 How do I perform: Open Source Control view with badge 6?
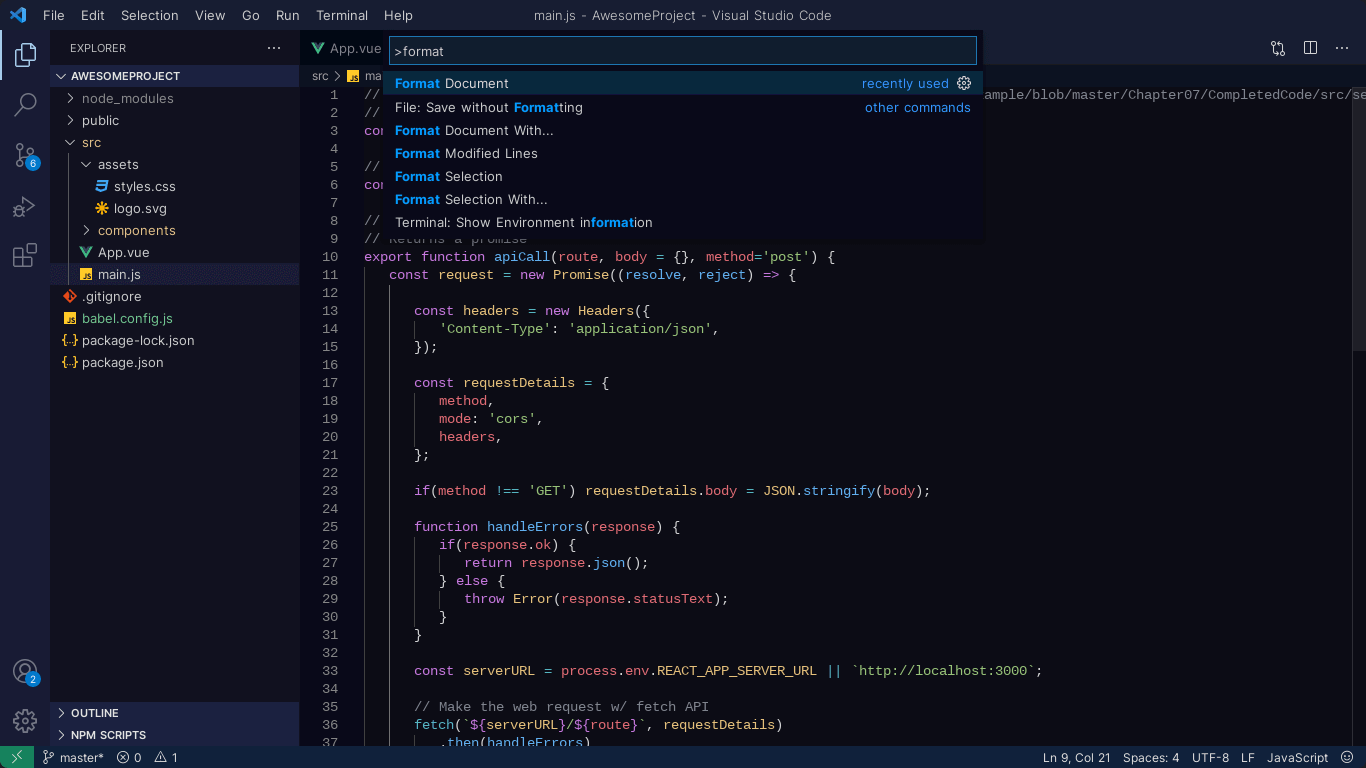coord(25,155)
